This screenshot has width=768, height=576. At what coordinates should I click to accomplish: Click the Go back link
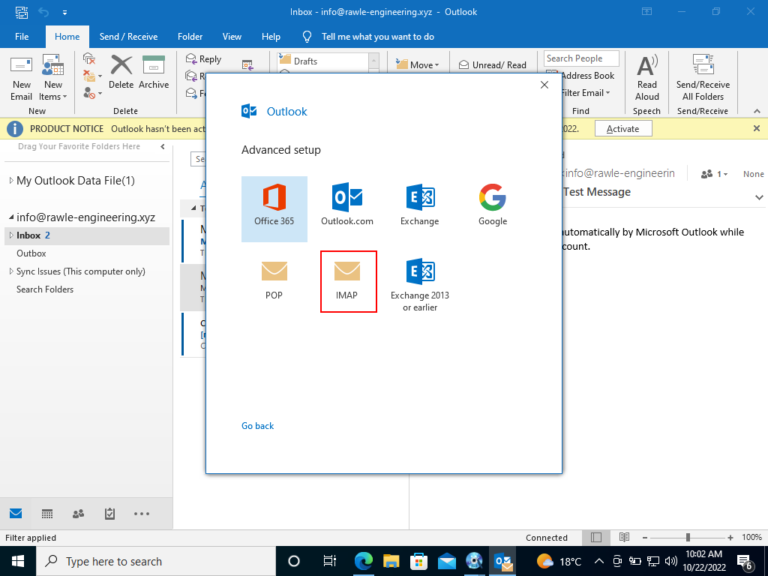click(258, 426)
